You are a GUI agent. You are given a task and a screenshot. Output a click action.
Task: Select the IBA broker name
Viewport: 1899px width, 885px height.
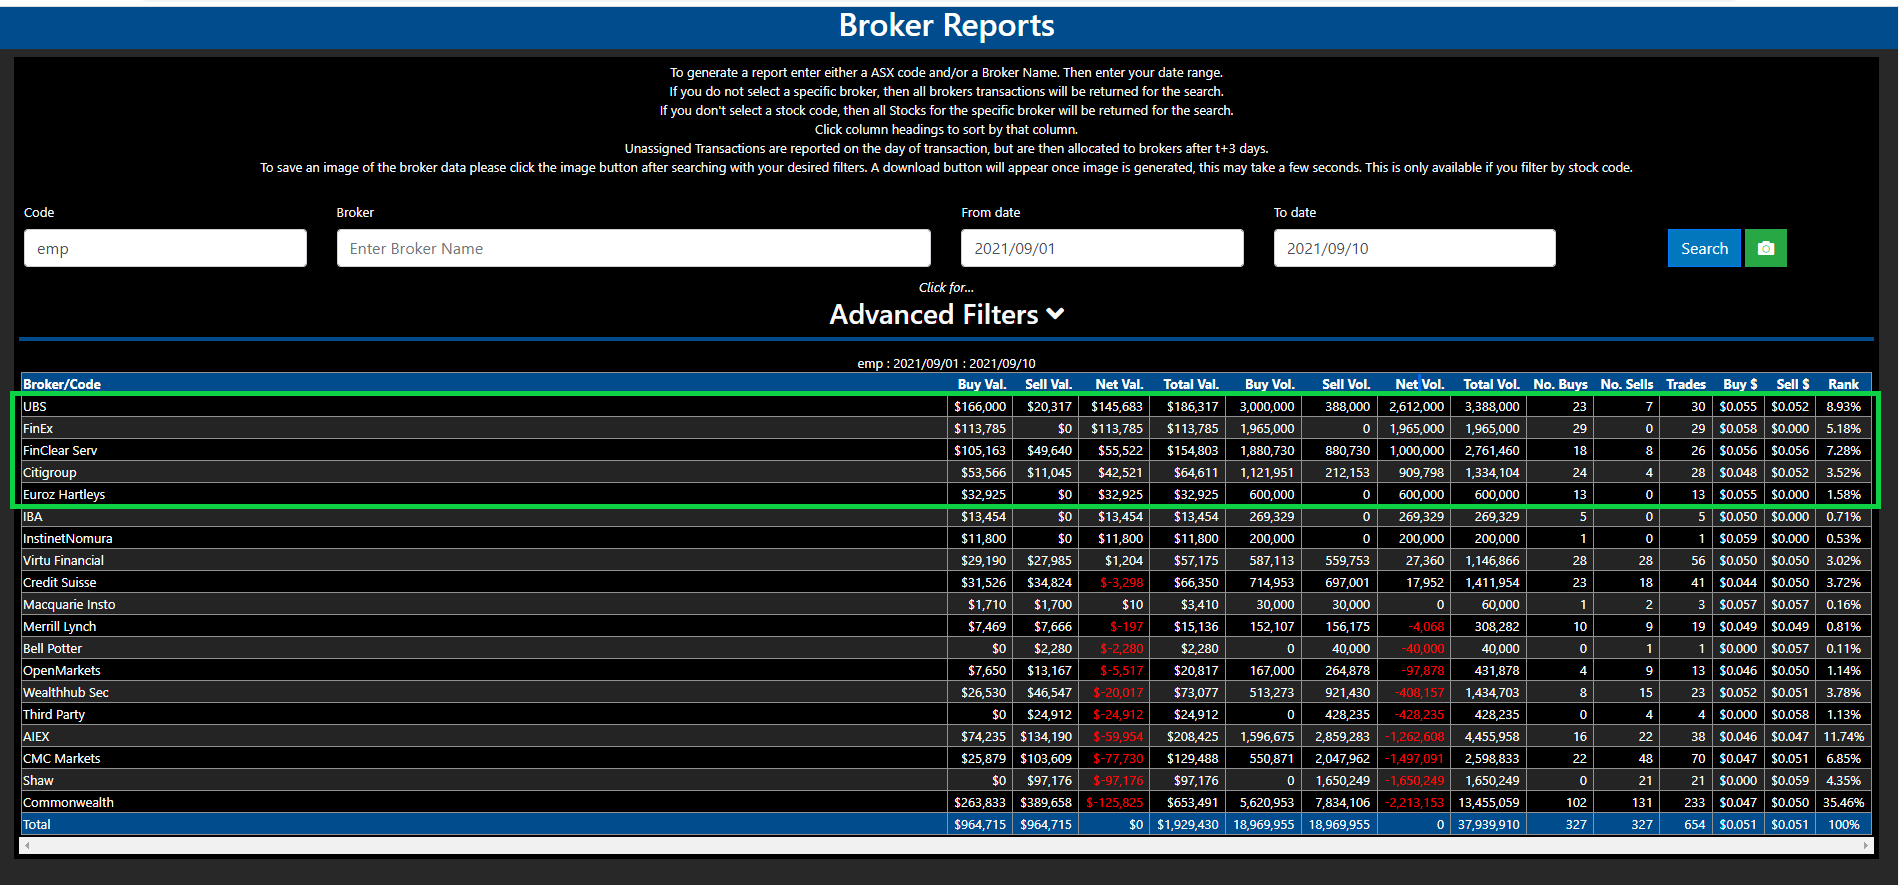tap(33, 516)
